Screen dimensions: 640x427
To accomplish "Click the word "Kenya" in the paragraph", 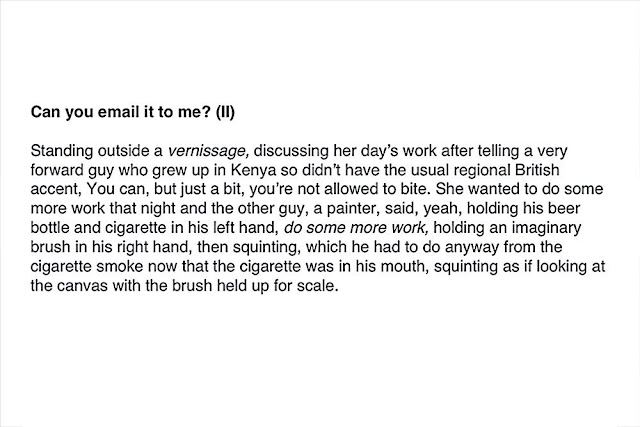I will (253, 171).
